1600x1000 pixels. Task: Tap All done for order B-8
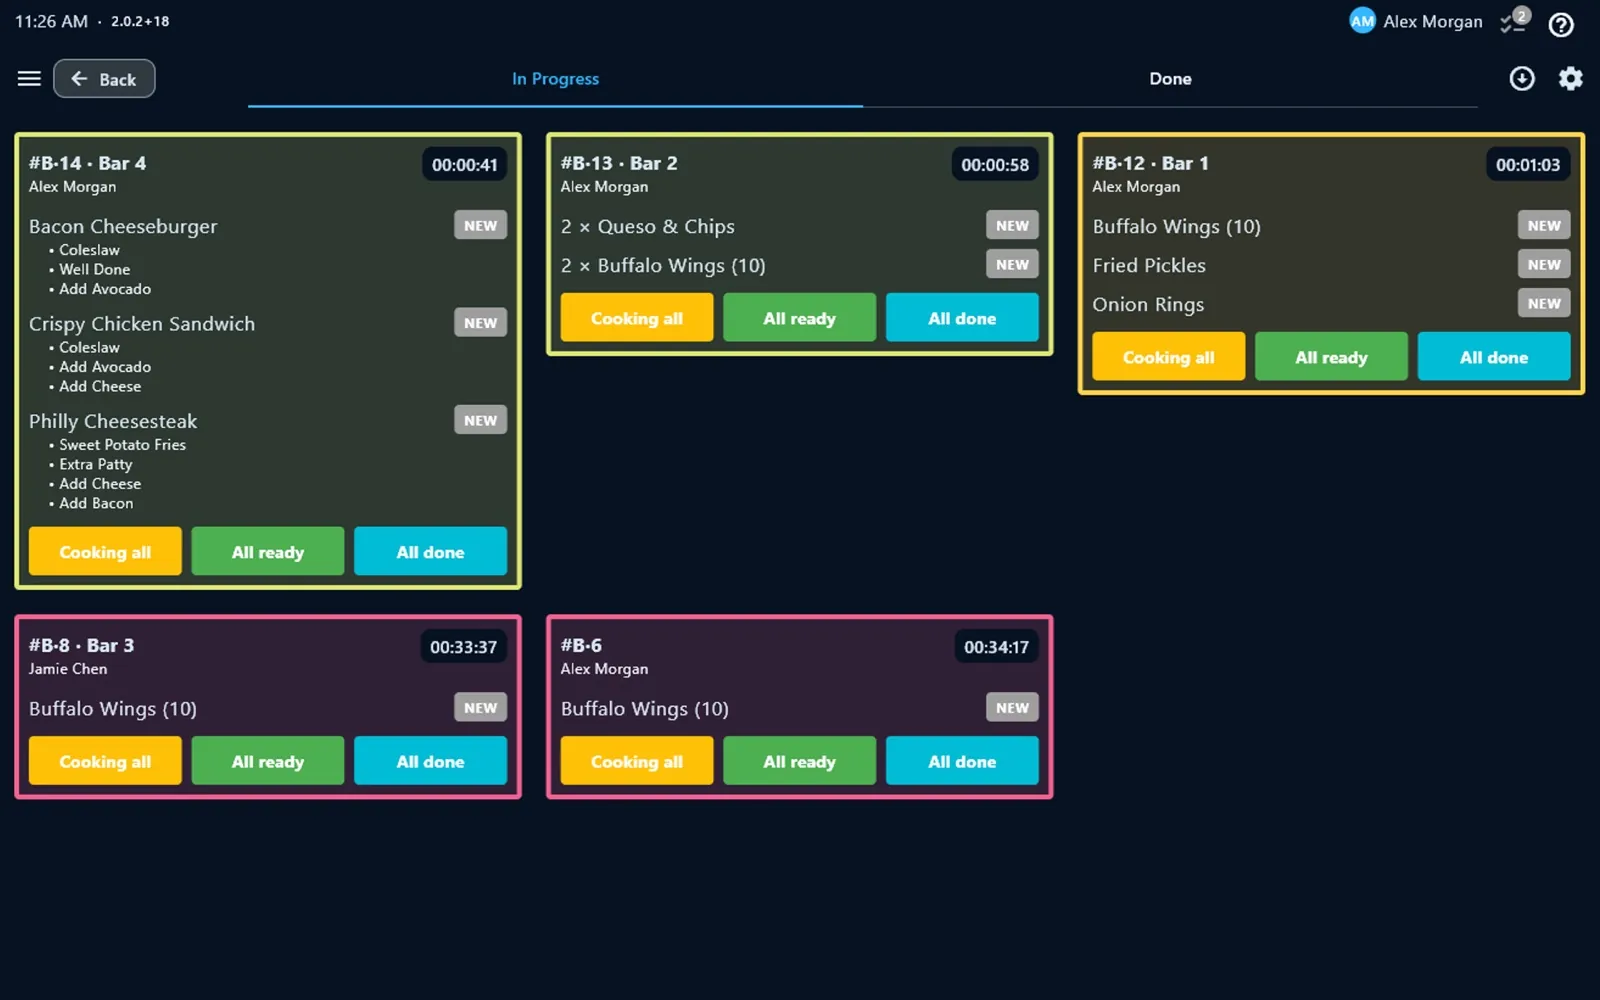430,761
